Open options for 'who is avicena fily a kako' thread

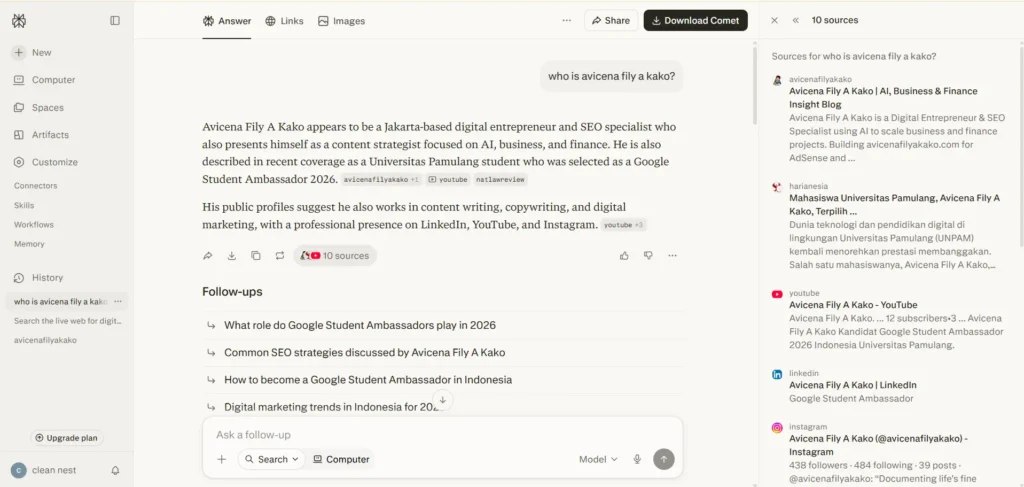point(118,302)
